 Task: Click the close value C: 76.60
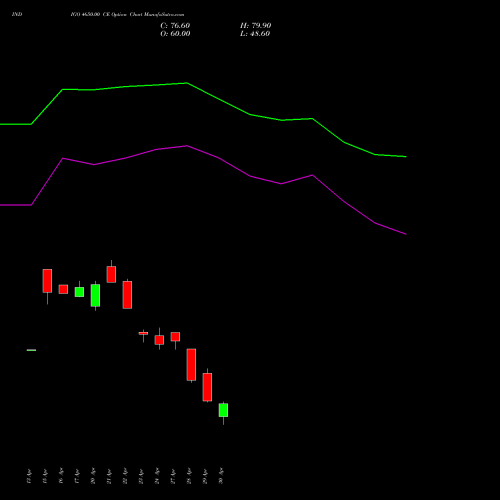click(175, 25)
